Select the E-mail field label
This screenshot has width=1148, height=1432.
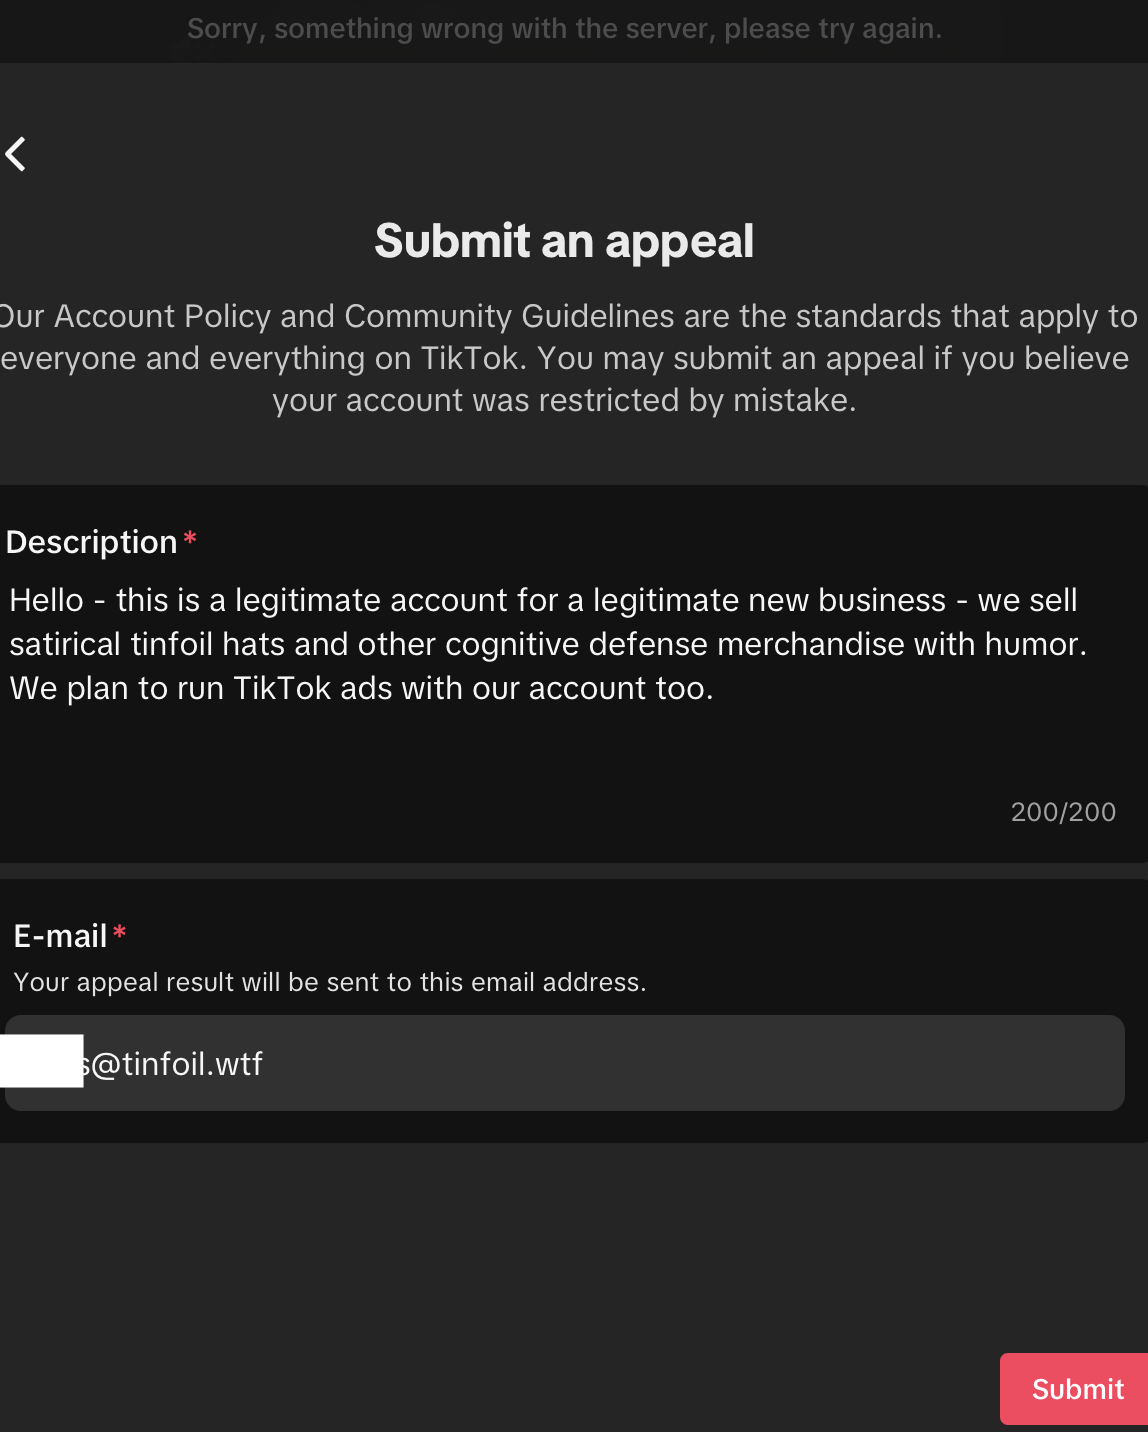coord(60,935)
